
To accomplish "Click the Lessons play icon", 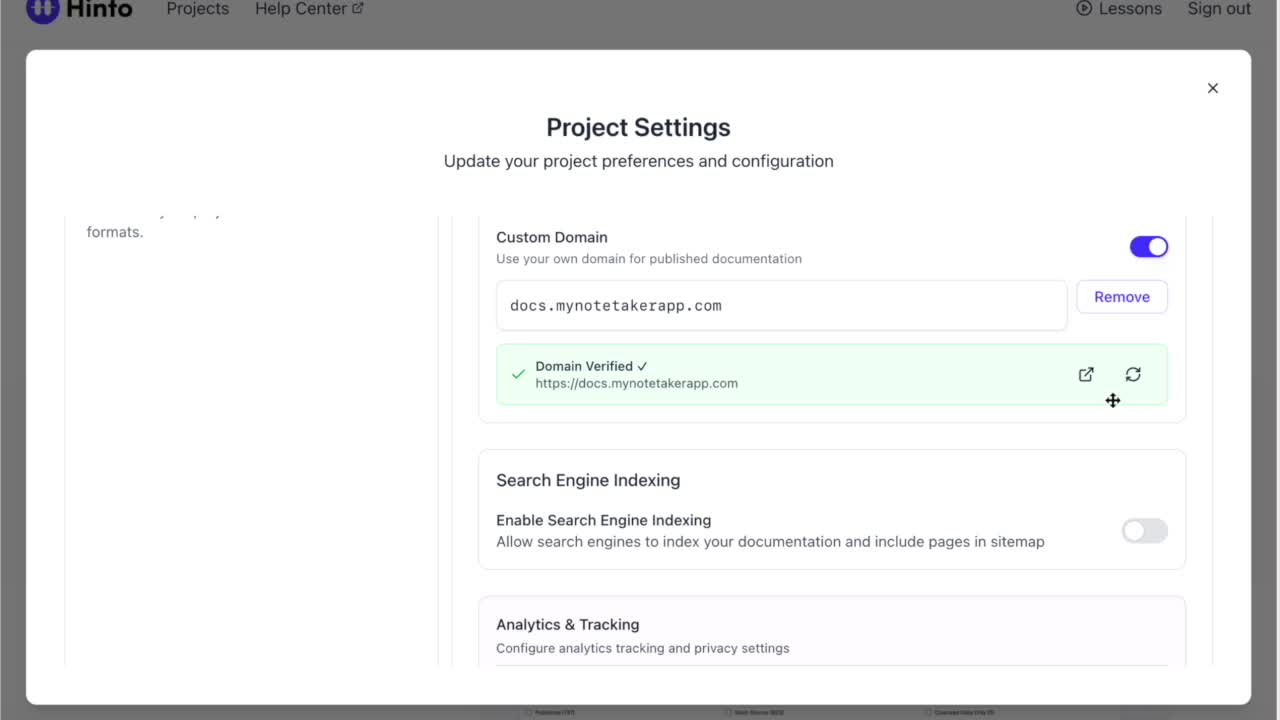I will [1084, 9].
